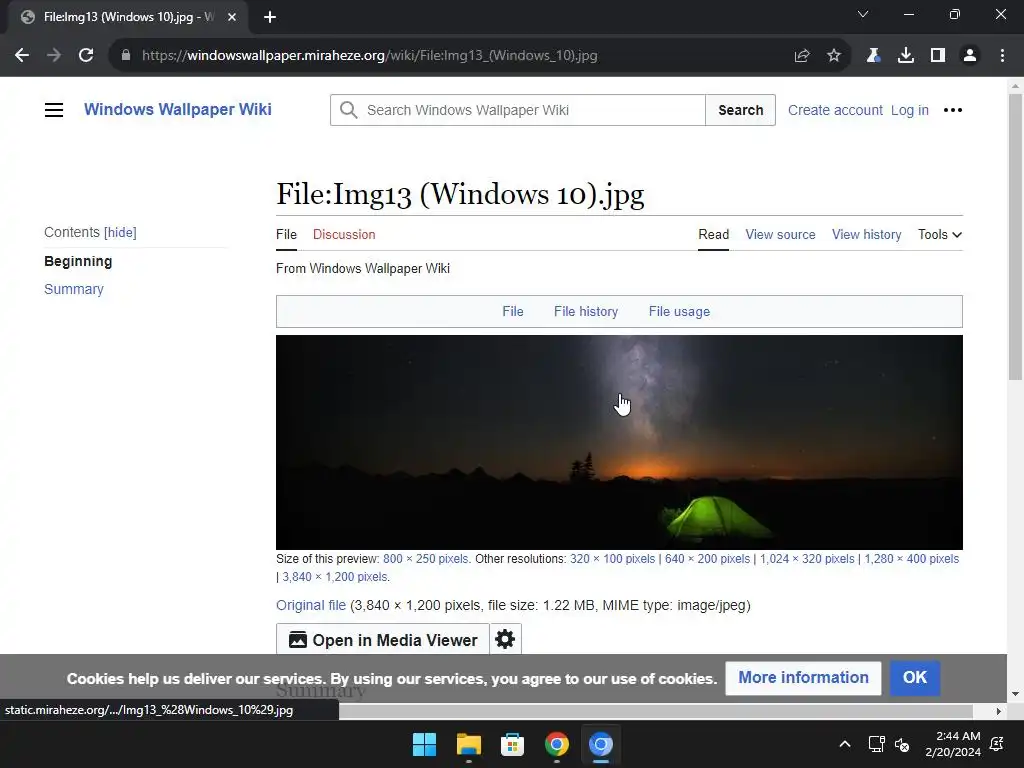
Task: Accept cookies with OK button
Action: (x=914, y=677)
